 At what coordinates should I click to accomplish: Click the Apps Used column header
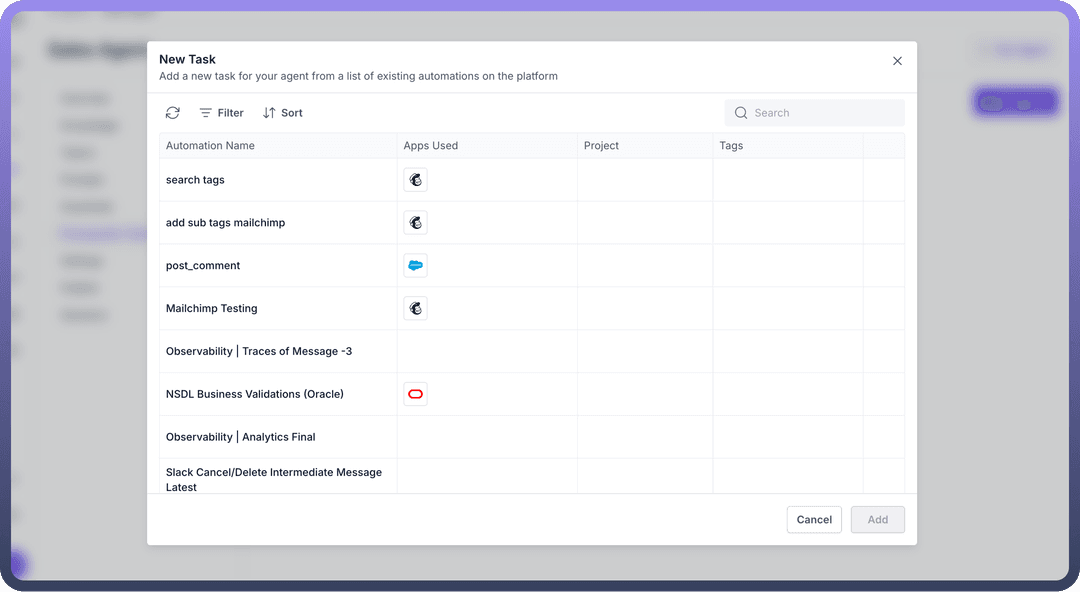click(431, 146)
